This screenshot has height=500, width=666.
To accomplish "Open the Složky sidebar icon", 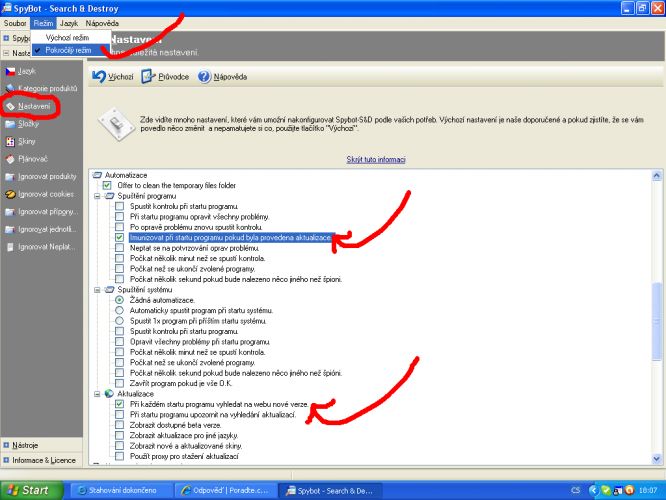I will tap(10, 124).
